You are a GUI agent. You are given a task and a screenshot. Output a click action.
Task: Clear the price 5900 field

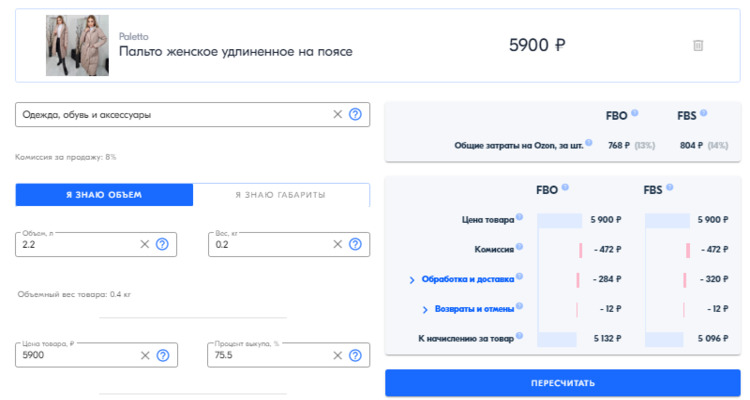145,356
